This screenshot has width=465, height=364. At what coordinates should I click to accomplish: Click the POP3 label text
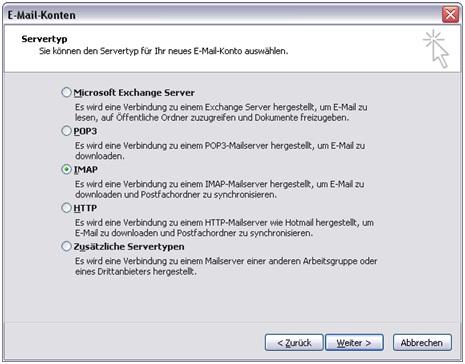tap(85, 131)
